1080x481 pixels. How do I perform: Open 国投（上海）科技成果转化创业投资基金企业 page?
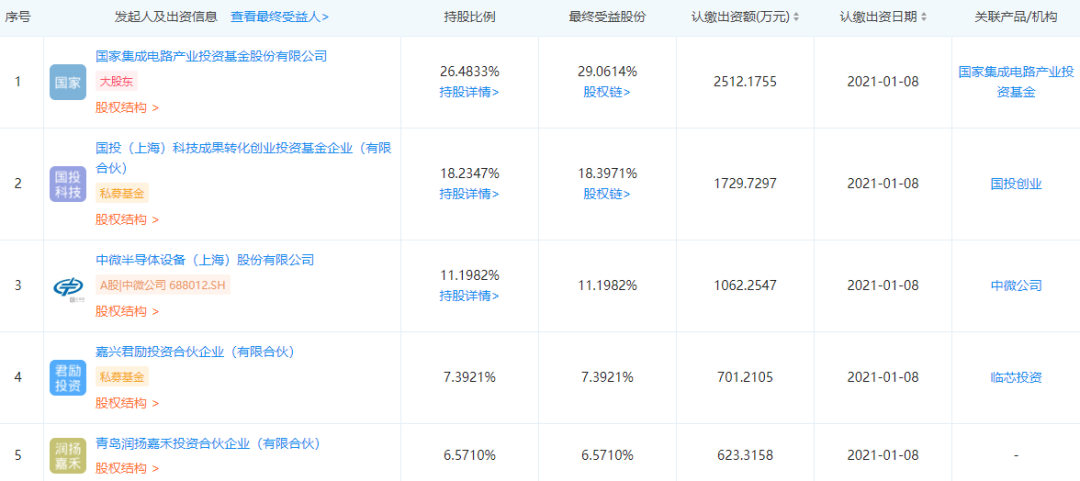(243, 158)
